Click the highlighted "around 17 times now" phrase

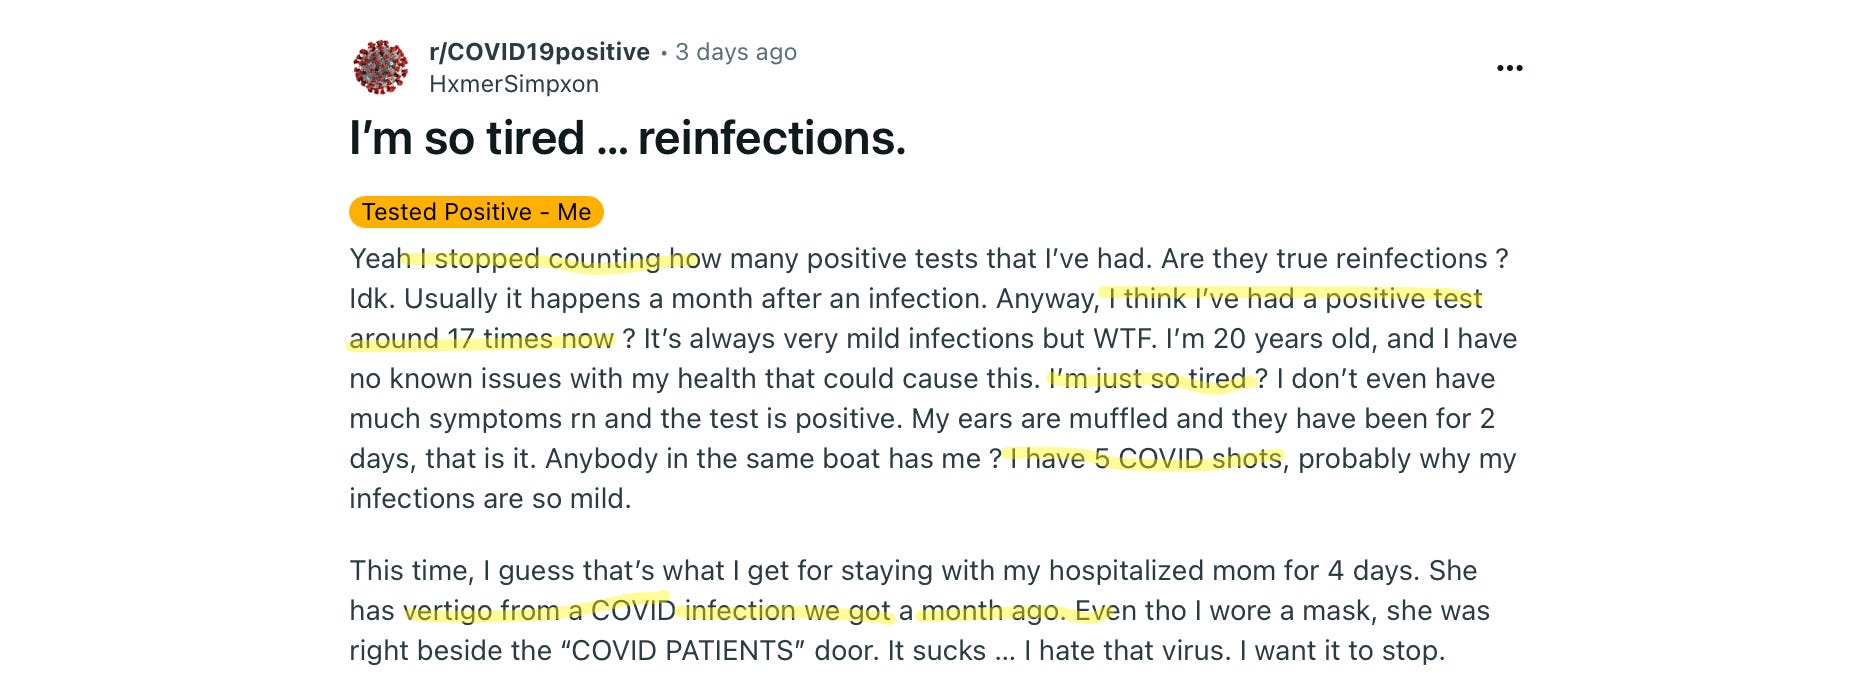[482, 339]
